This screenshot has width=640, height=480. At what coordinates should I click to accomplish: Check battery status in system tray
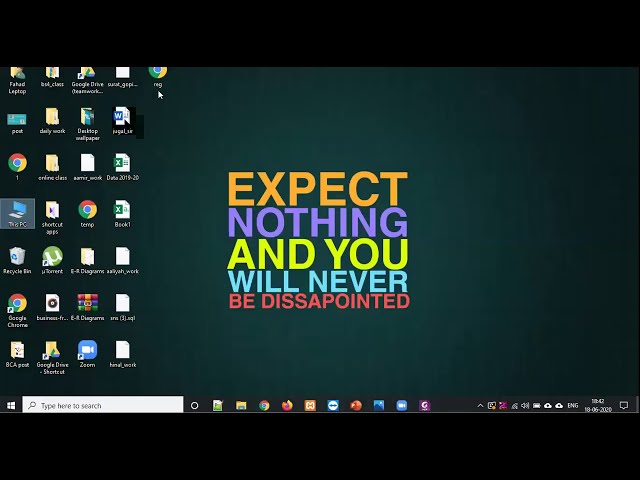[x=537, y=405]
